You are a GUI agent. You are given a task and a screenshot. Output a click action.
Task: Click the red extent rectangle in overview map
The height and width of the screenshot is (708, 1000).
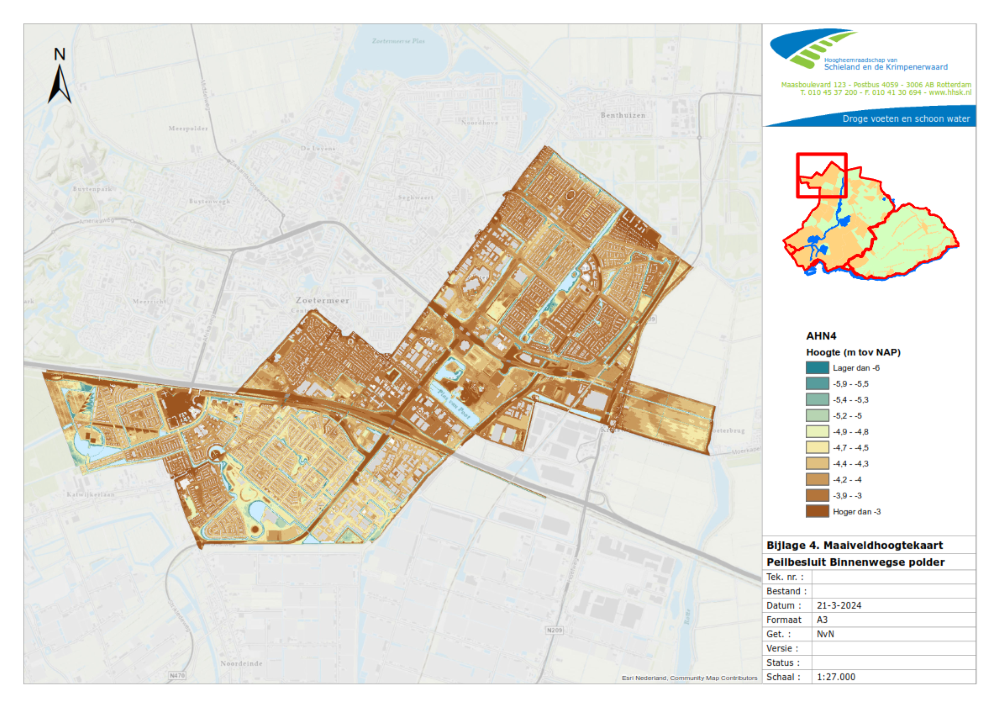pos(821,175)
